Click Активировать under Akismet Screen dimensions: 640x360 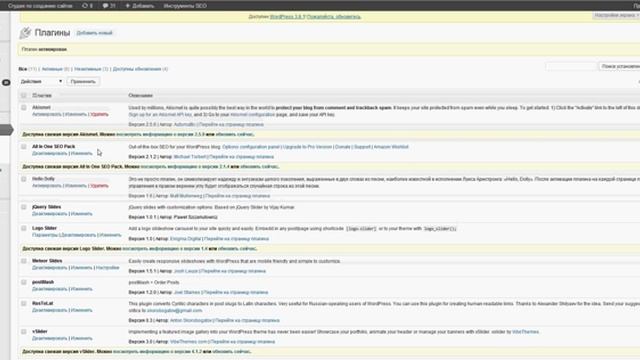click(47, 114)
